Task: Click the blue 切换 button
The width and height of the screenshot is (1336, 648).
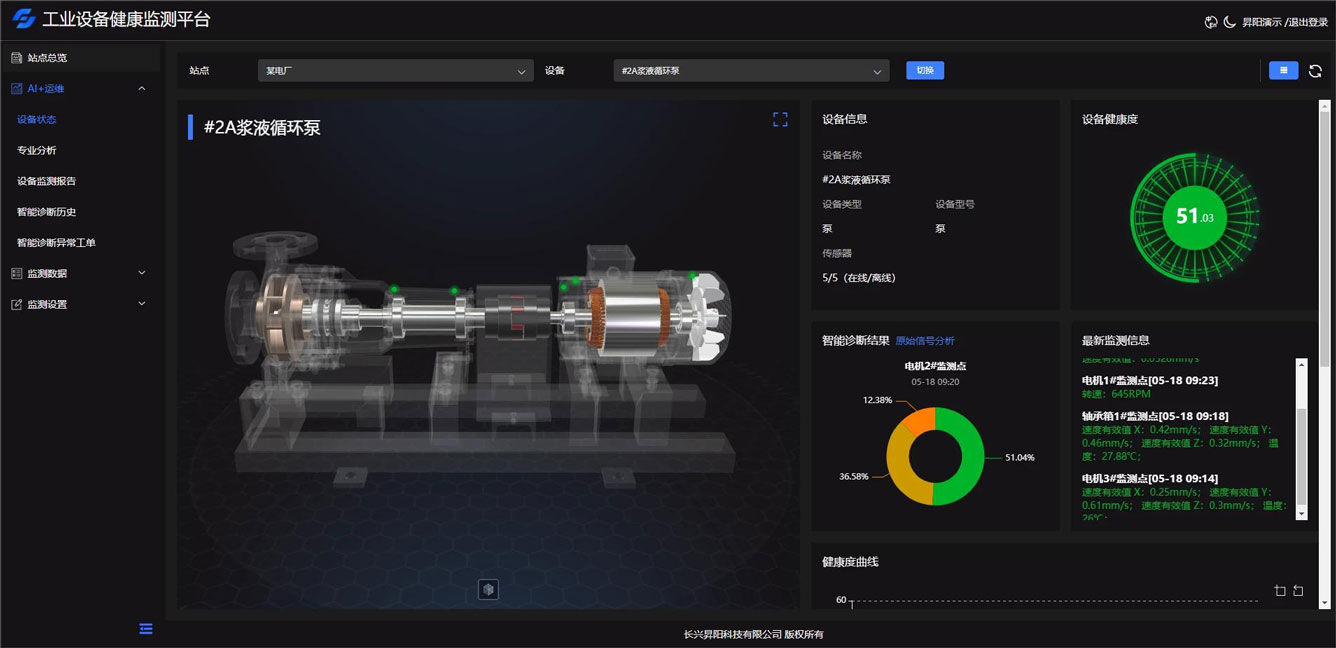Action: click(x=924, y=70)
